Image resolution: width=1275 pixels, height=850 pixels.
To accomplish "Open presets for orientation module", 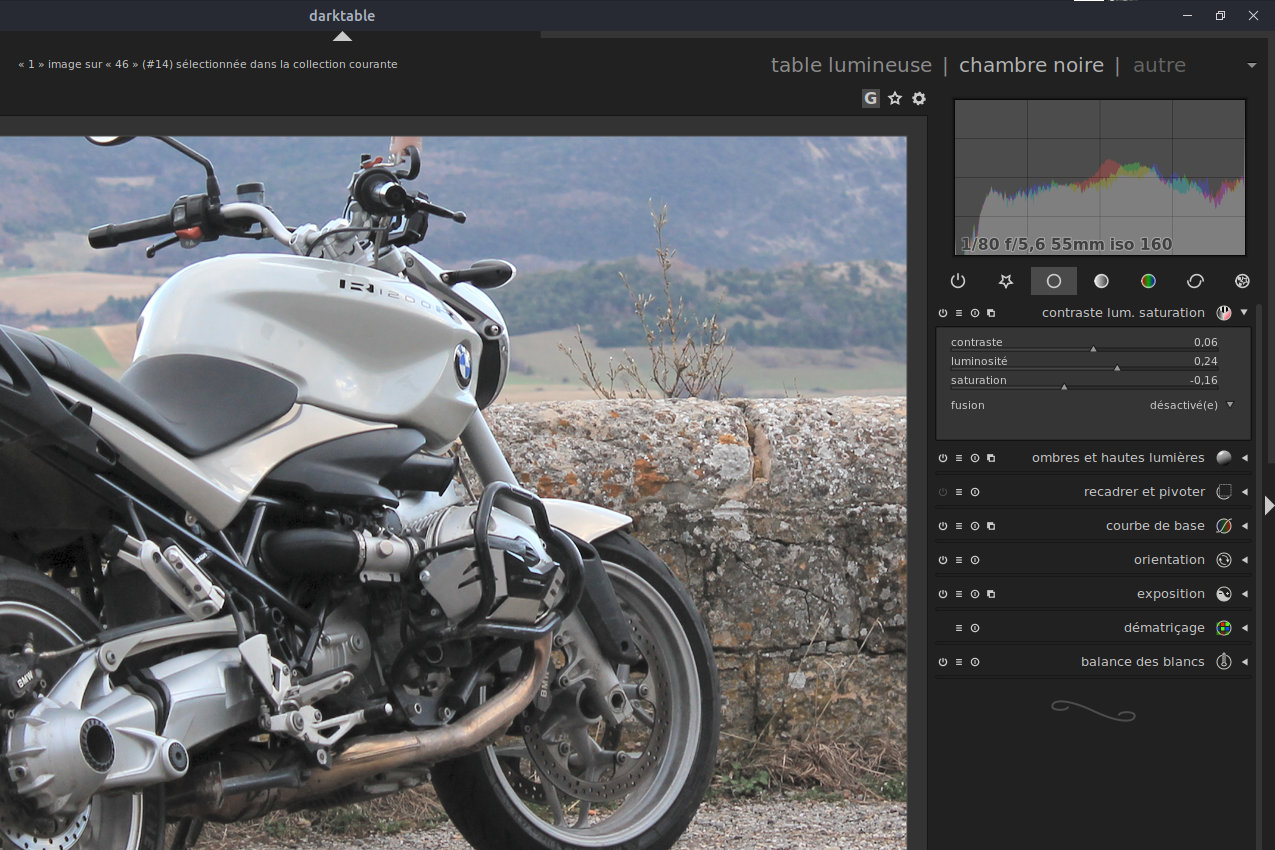I will 959,560.
